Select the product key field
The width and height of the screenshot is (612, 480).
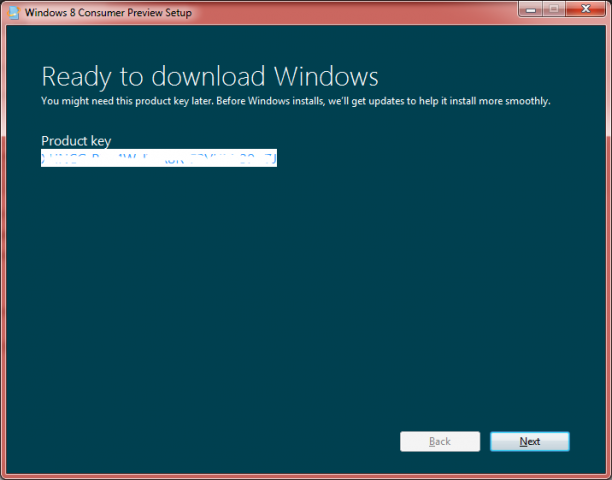[x=159, y=158]
